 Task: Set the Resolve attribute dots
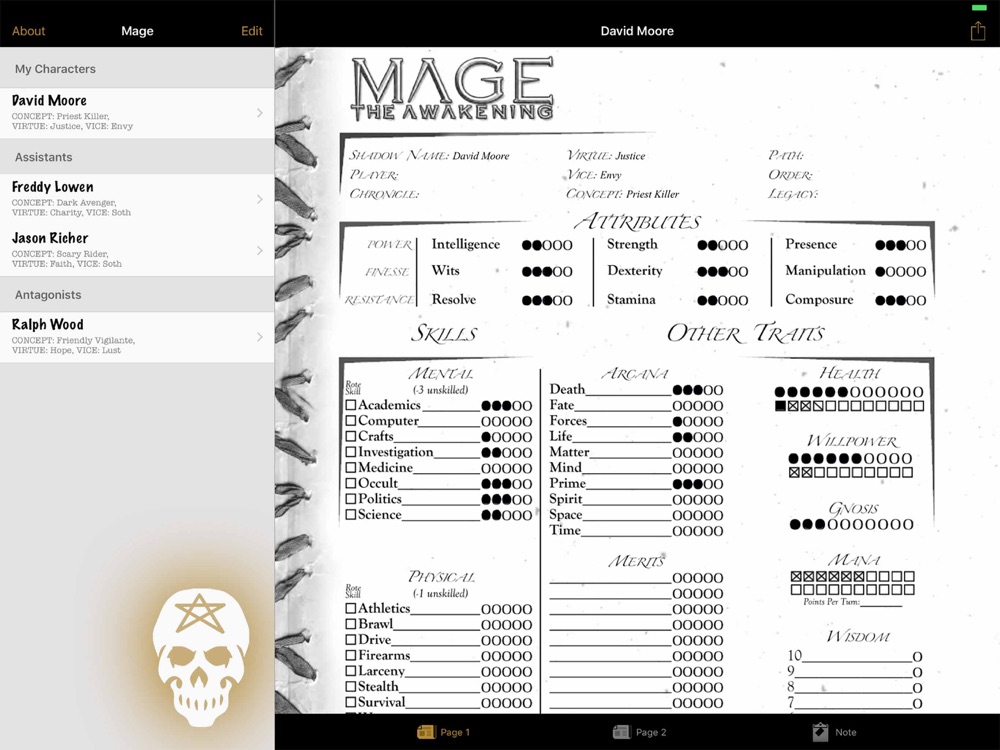547,300
